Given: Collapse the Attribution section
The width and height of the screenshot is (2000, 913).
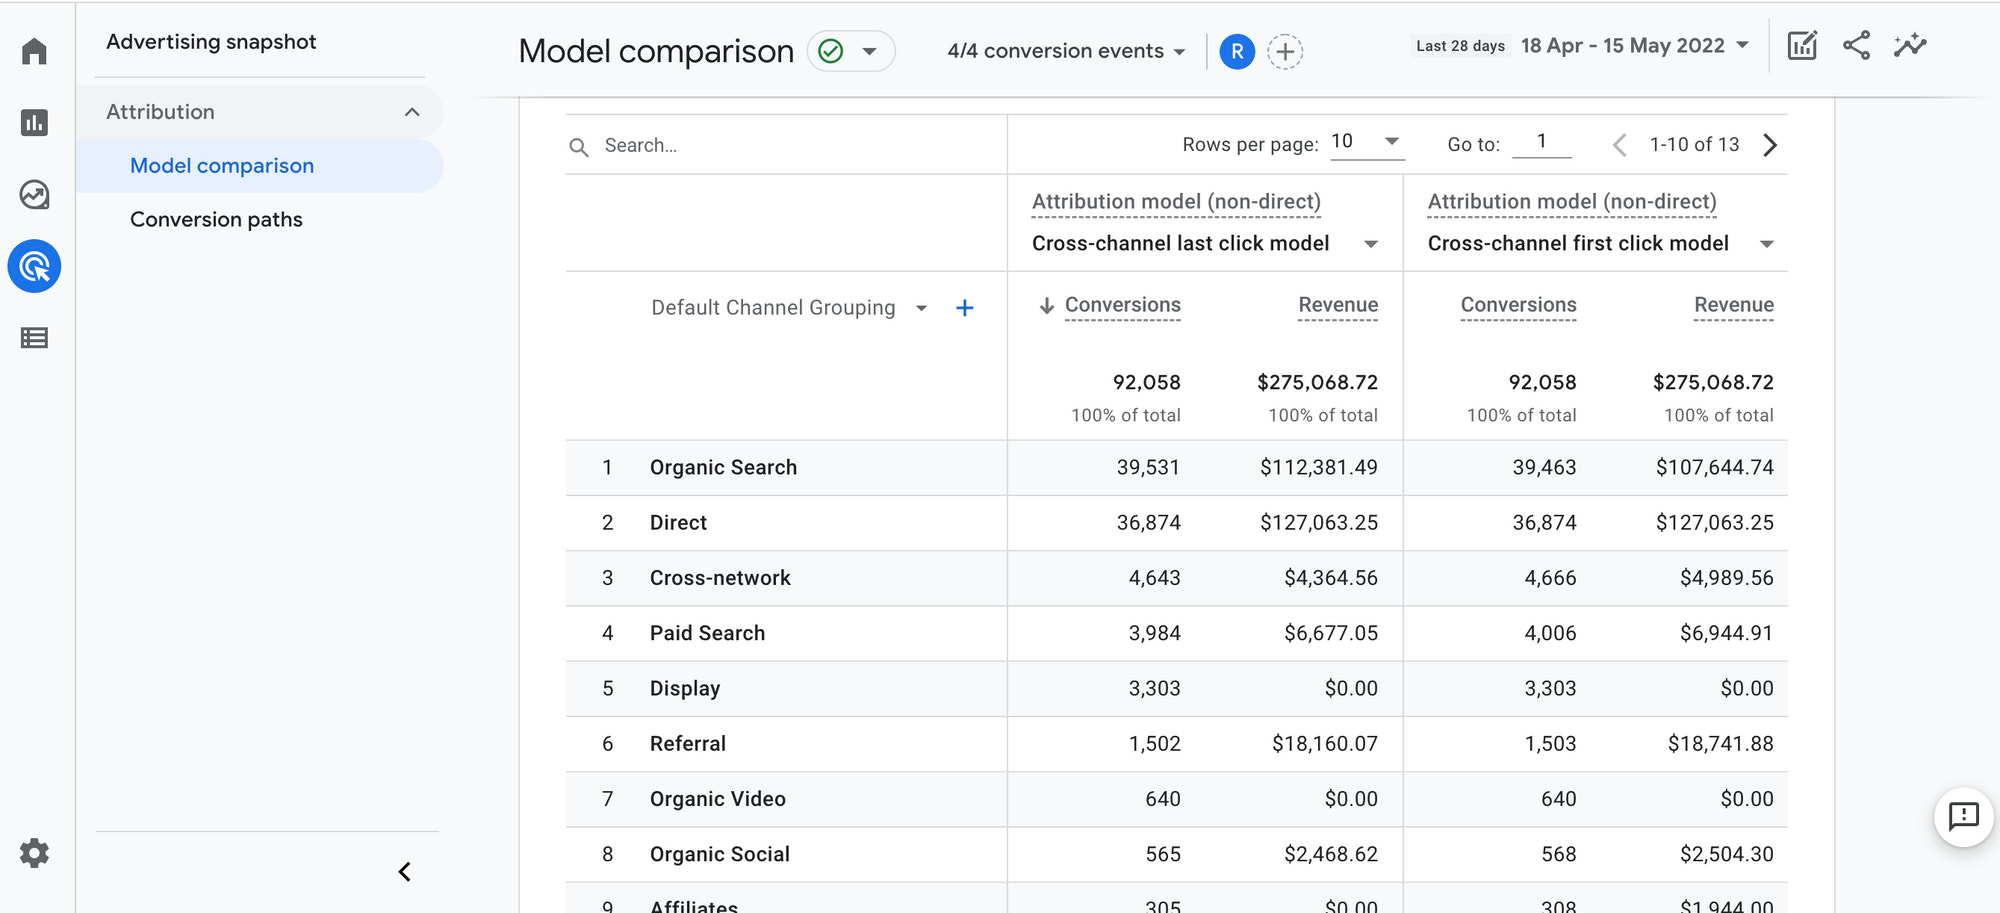Looking at the screenshot, I should point(411,112).
